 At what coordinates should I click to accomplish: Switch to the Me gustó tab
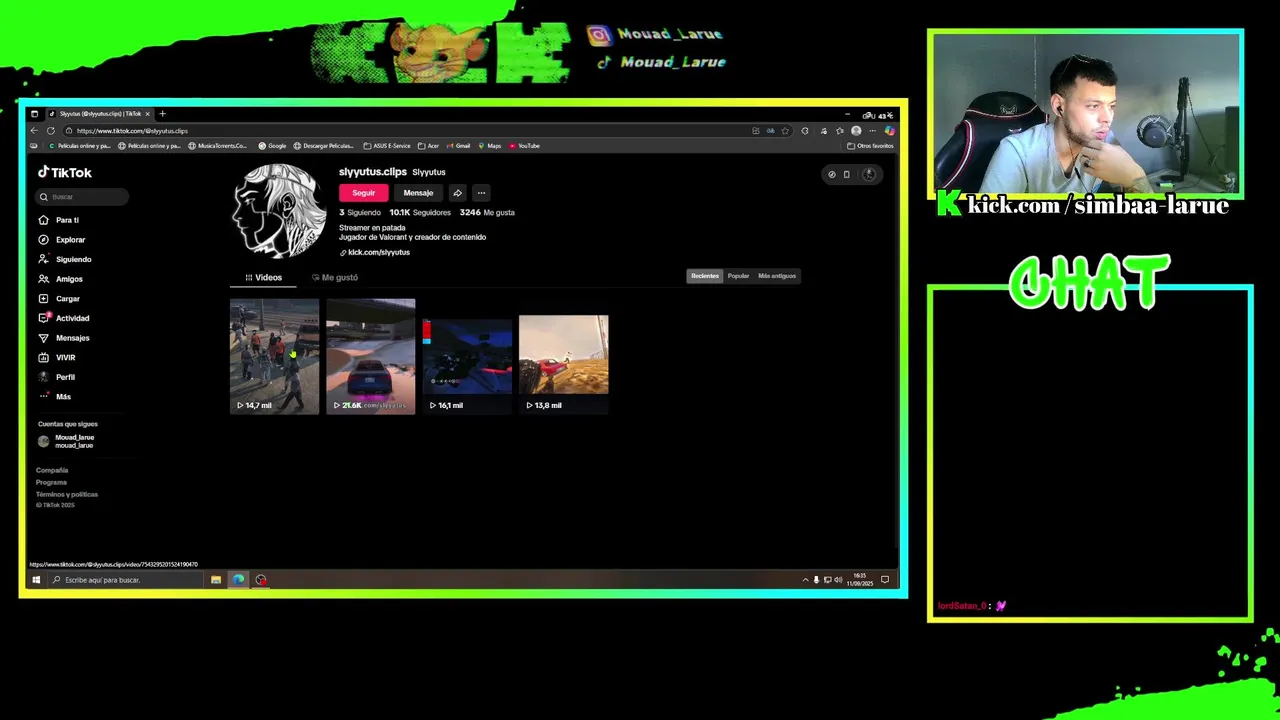point(335,277)
